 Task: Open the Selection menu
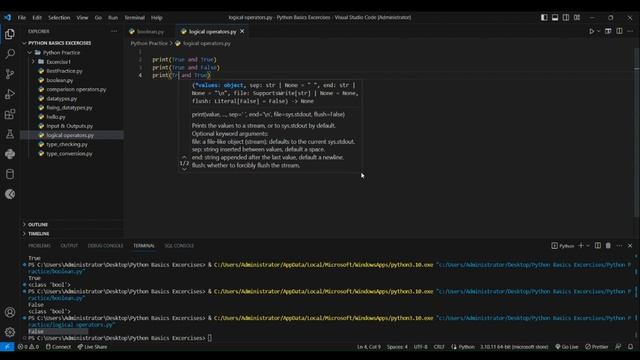pos(59,18)
